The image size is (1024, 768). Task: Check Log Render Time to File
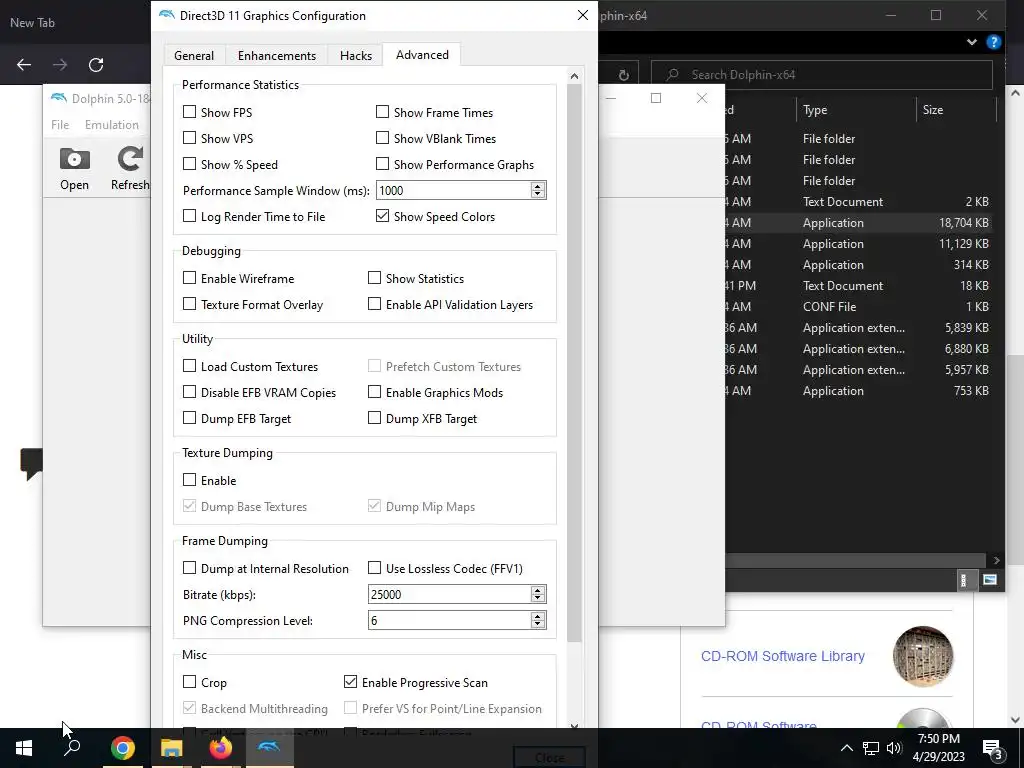click(189, 216)
